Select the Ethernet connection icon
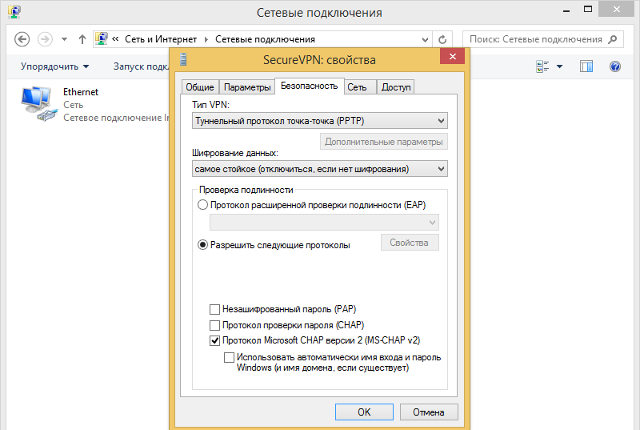Screen dimensions: 640x430 38,104
